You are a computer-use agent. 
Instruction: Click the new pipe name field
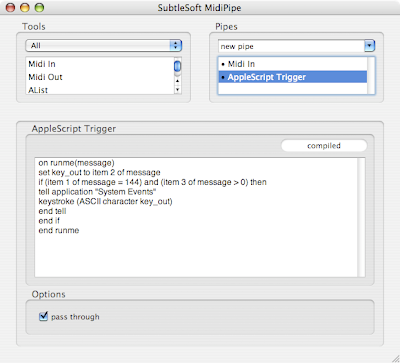(x=291, y=46)
